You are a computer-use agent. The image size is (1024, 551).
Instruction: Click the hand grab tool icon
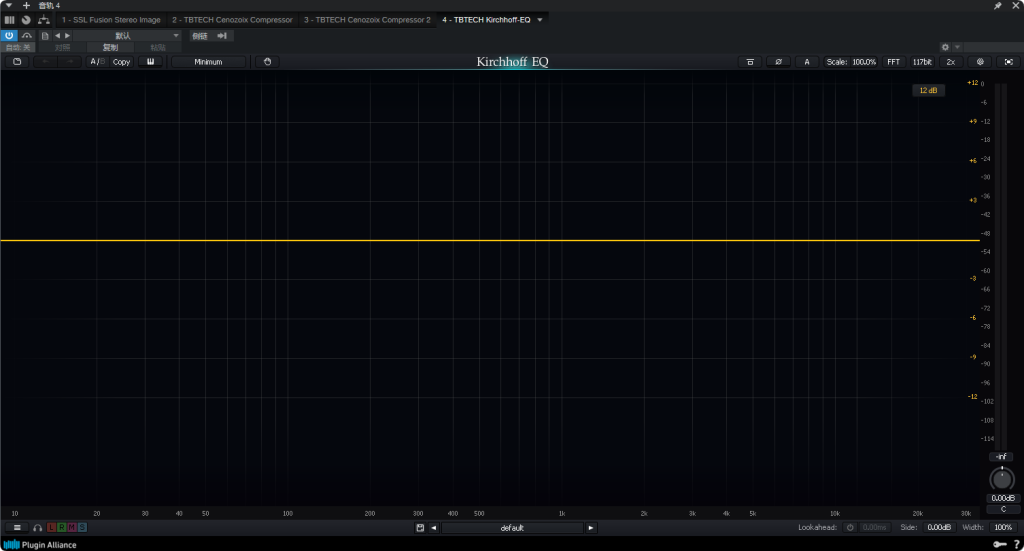coord(267,62)
